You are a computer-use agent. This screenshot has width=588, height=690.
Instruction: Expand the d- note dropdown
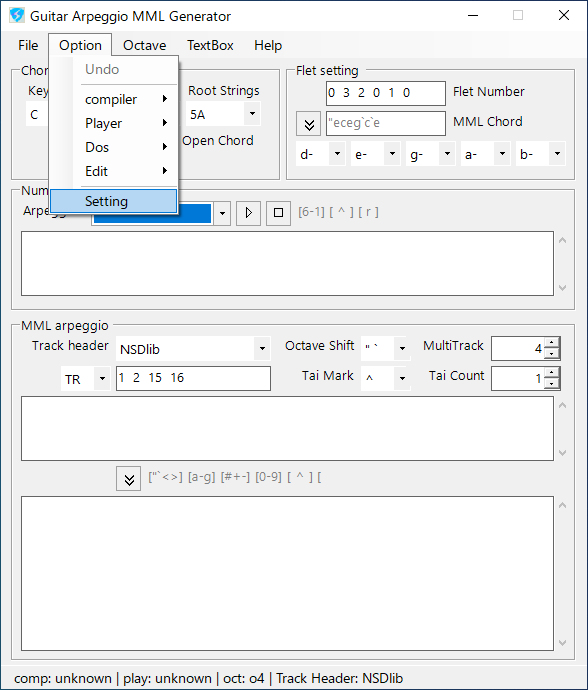337,154
